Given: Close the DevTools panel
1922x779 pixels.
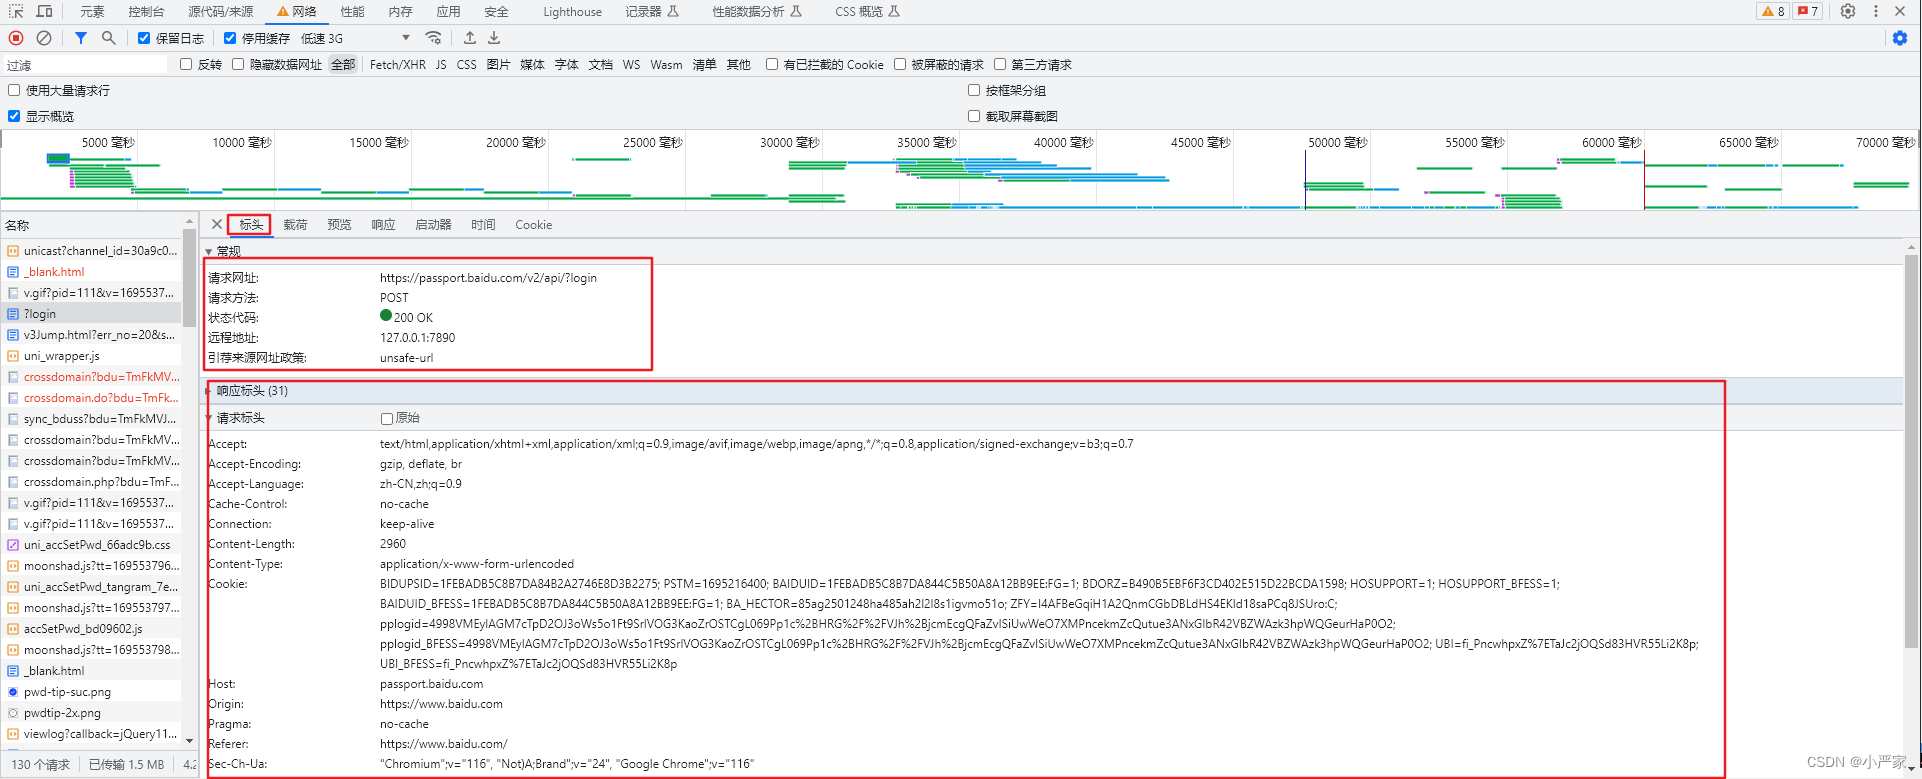Looking at the screenshot, I should [1900, 11].
